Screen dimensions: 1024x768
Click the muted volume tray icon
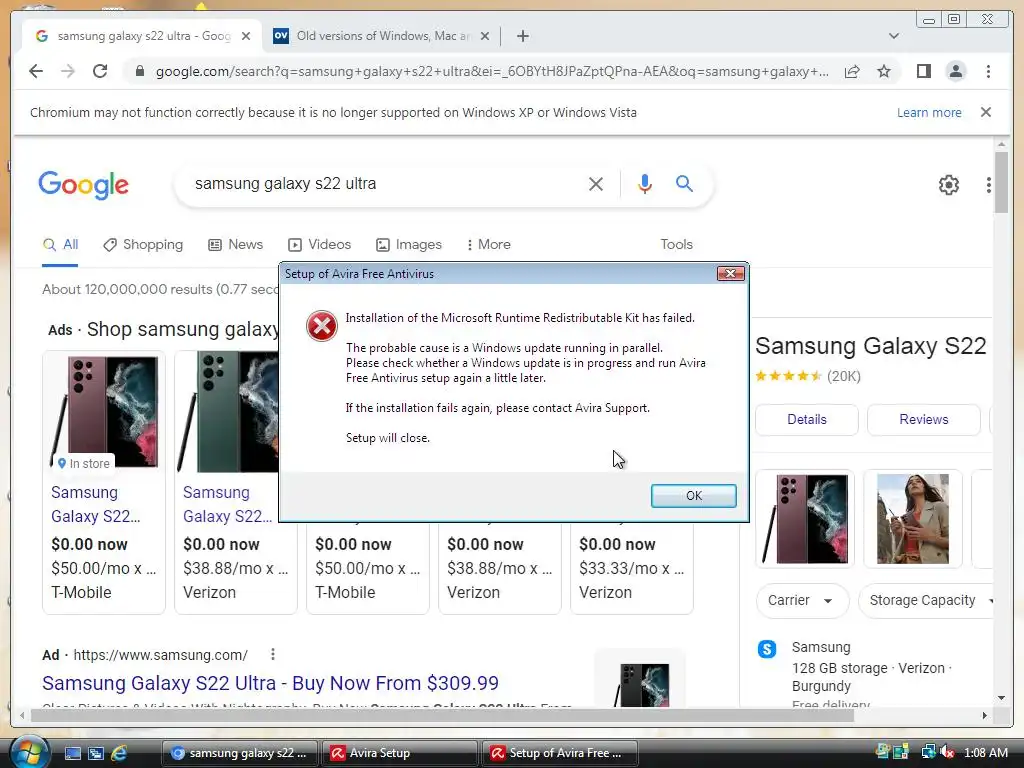pyautogui.click(x=946, y=752)
